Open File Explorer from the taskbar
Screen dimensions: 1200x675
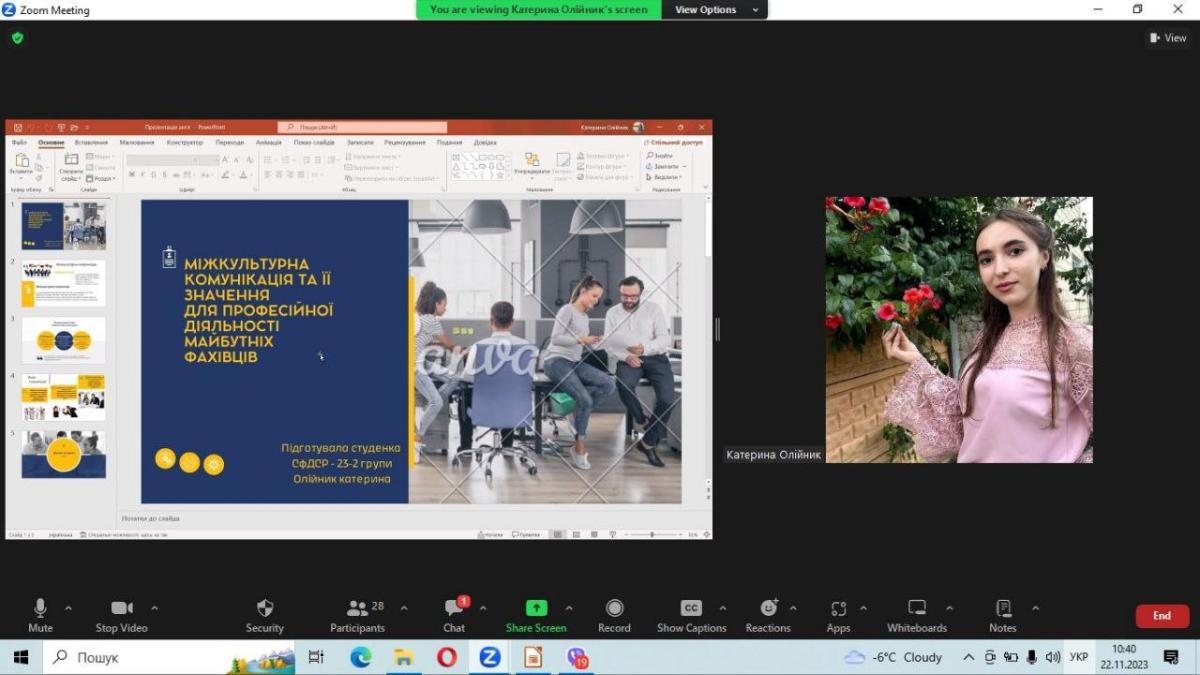(x=403, y=657)
